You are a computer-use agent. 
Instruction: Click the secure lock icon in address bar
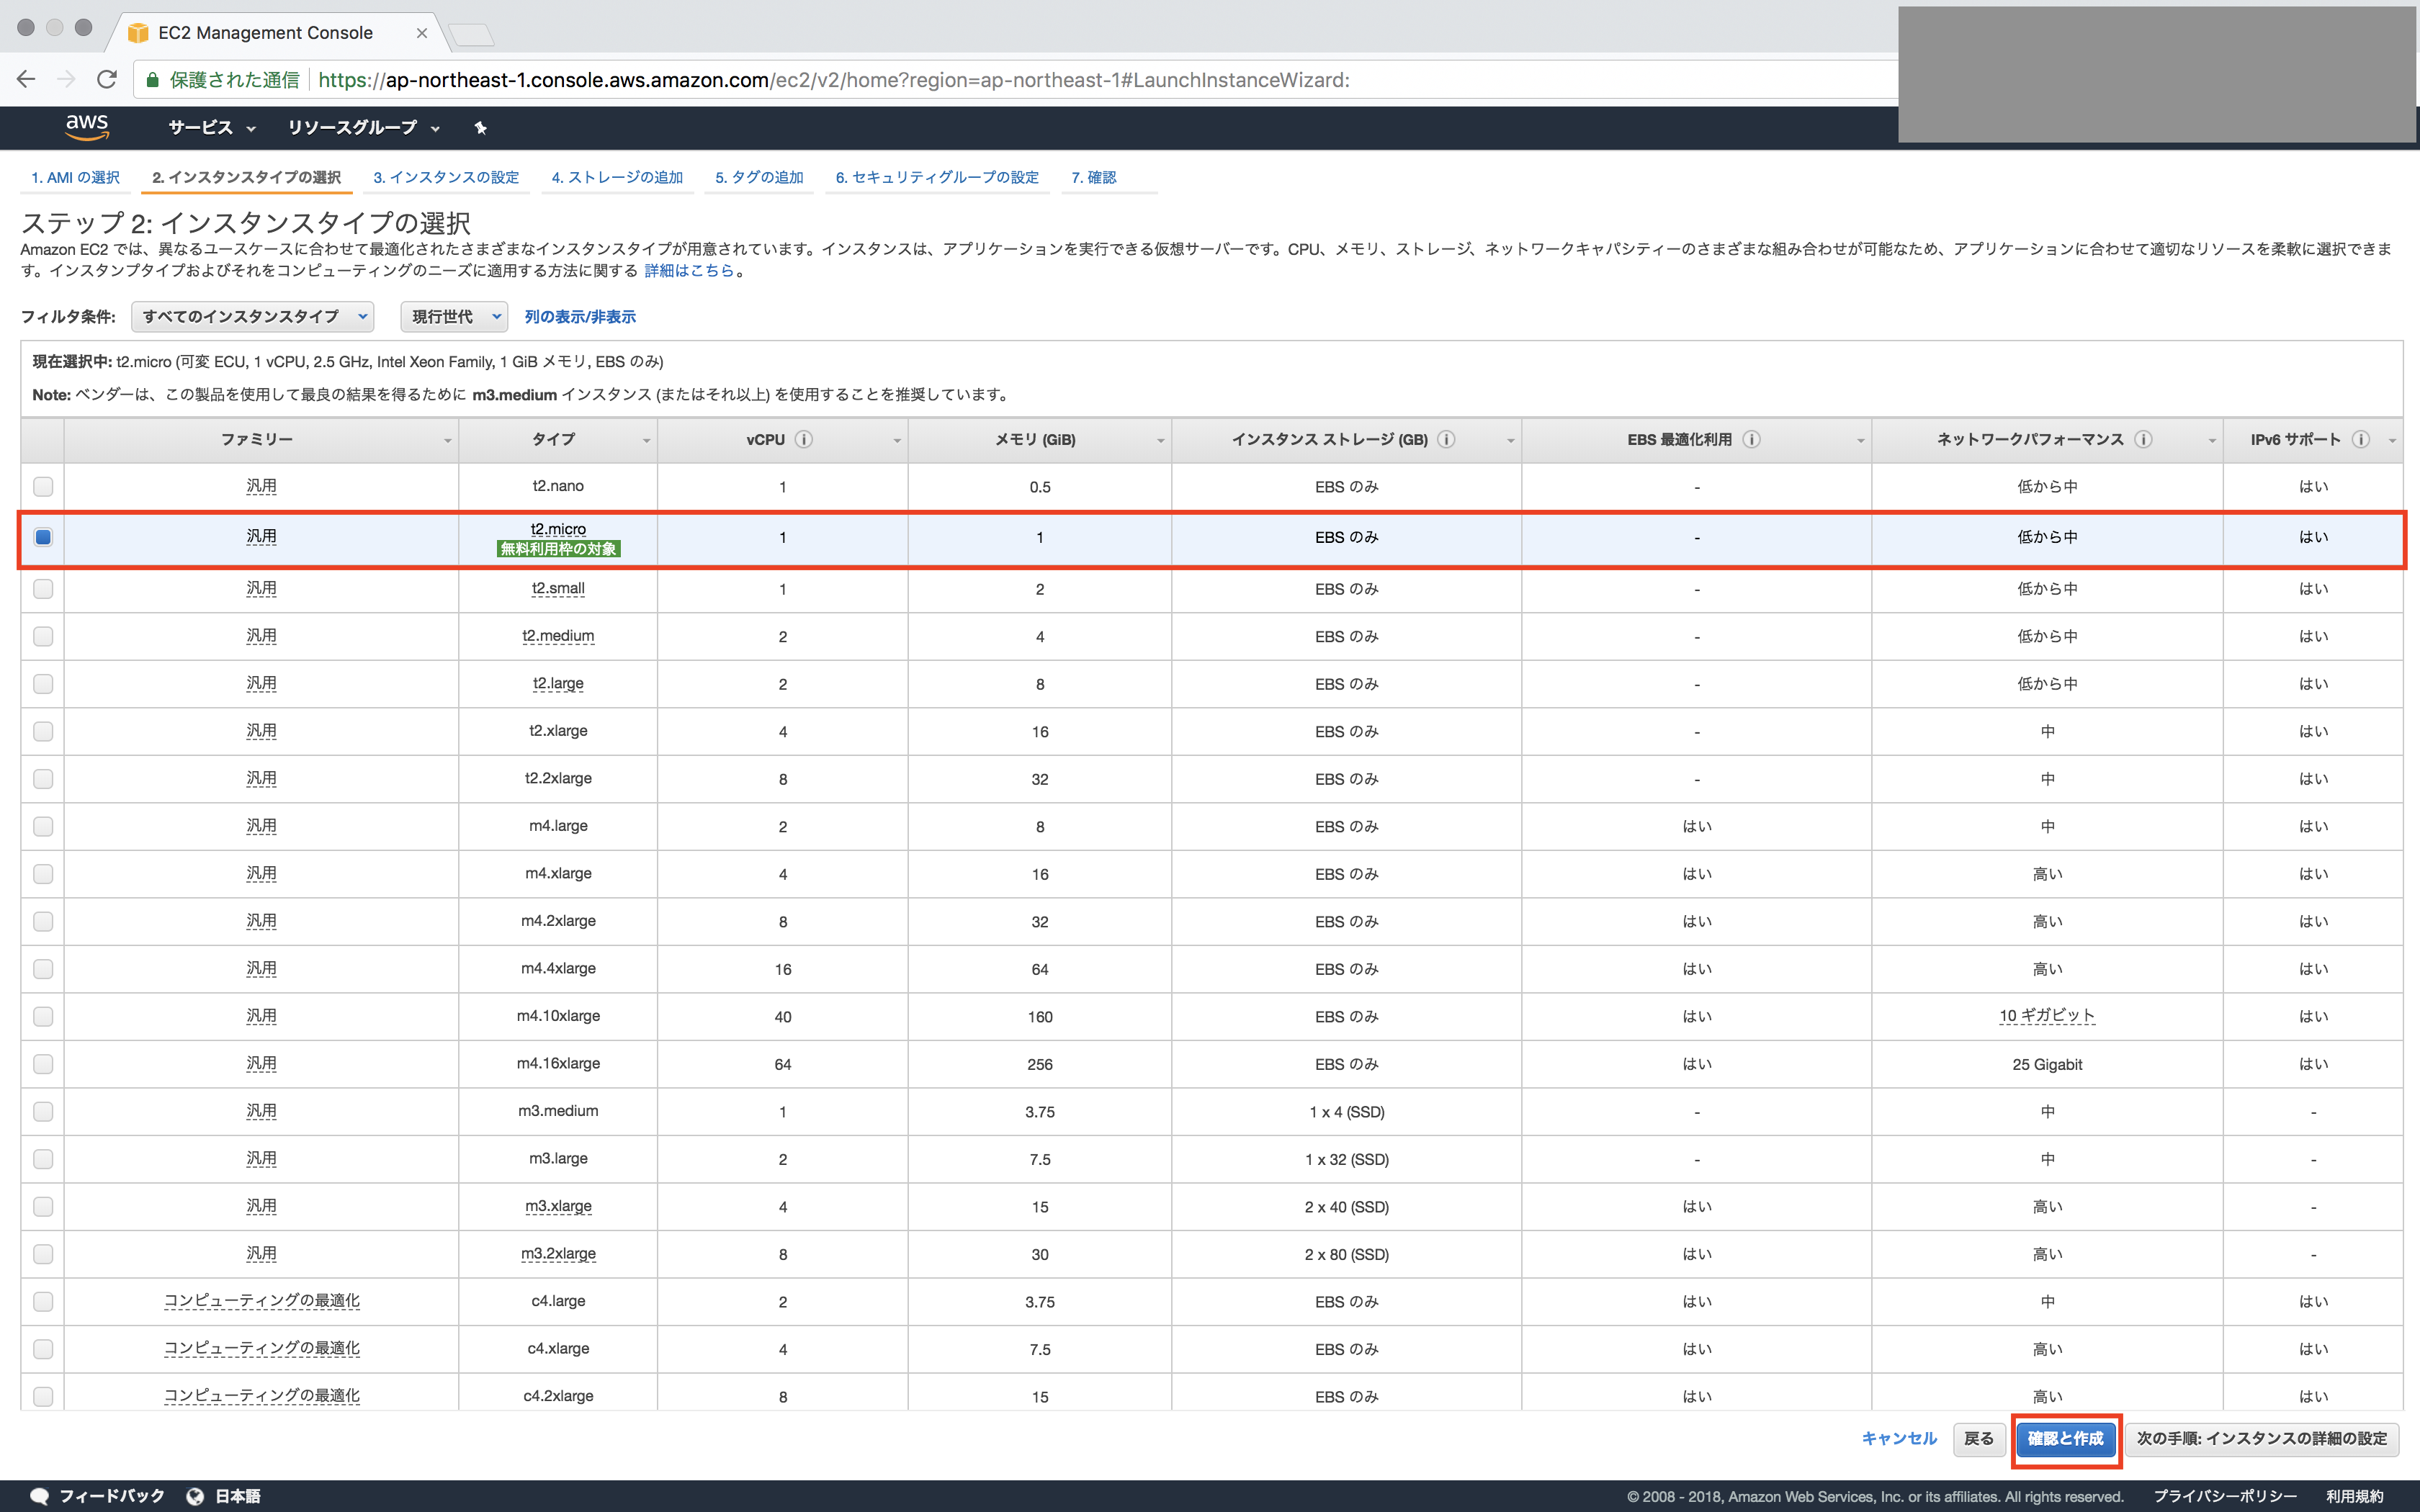[x=153, y=80]
